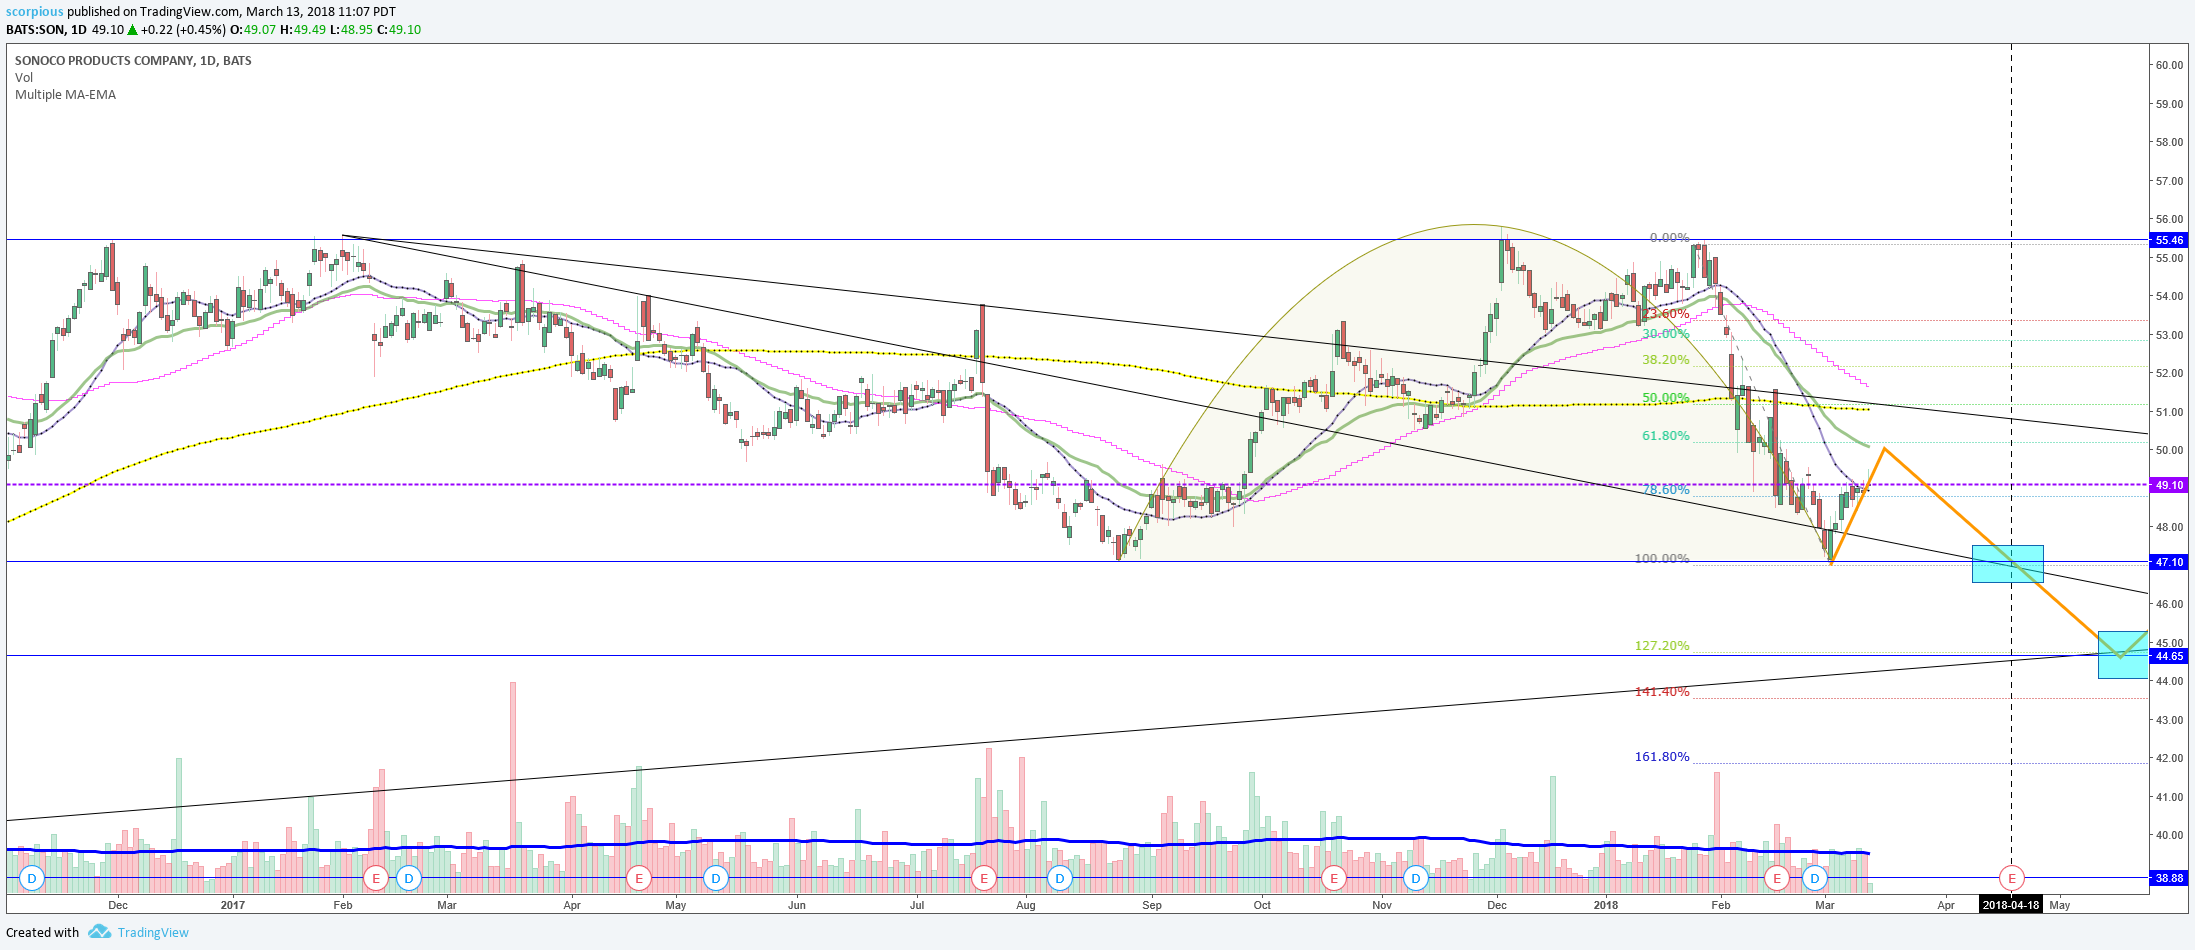Viewport: 2195px width, 950px height.
Task: Click the 50.00% Fibonacci level label
Action: (x=1666, y=398)
